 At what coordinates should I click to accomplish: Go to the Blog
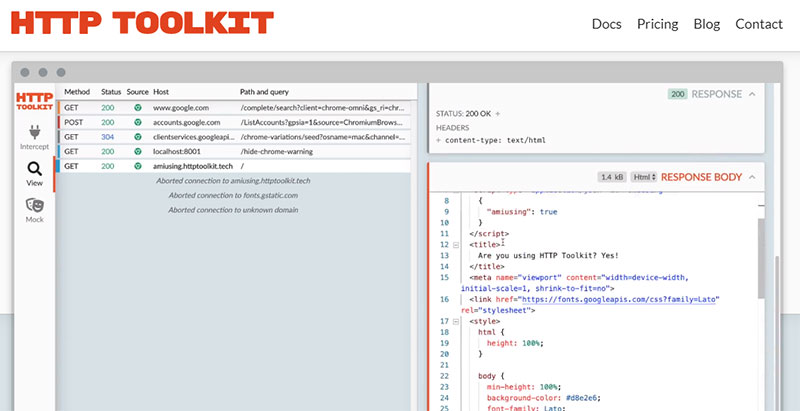[707, 24]
